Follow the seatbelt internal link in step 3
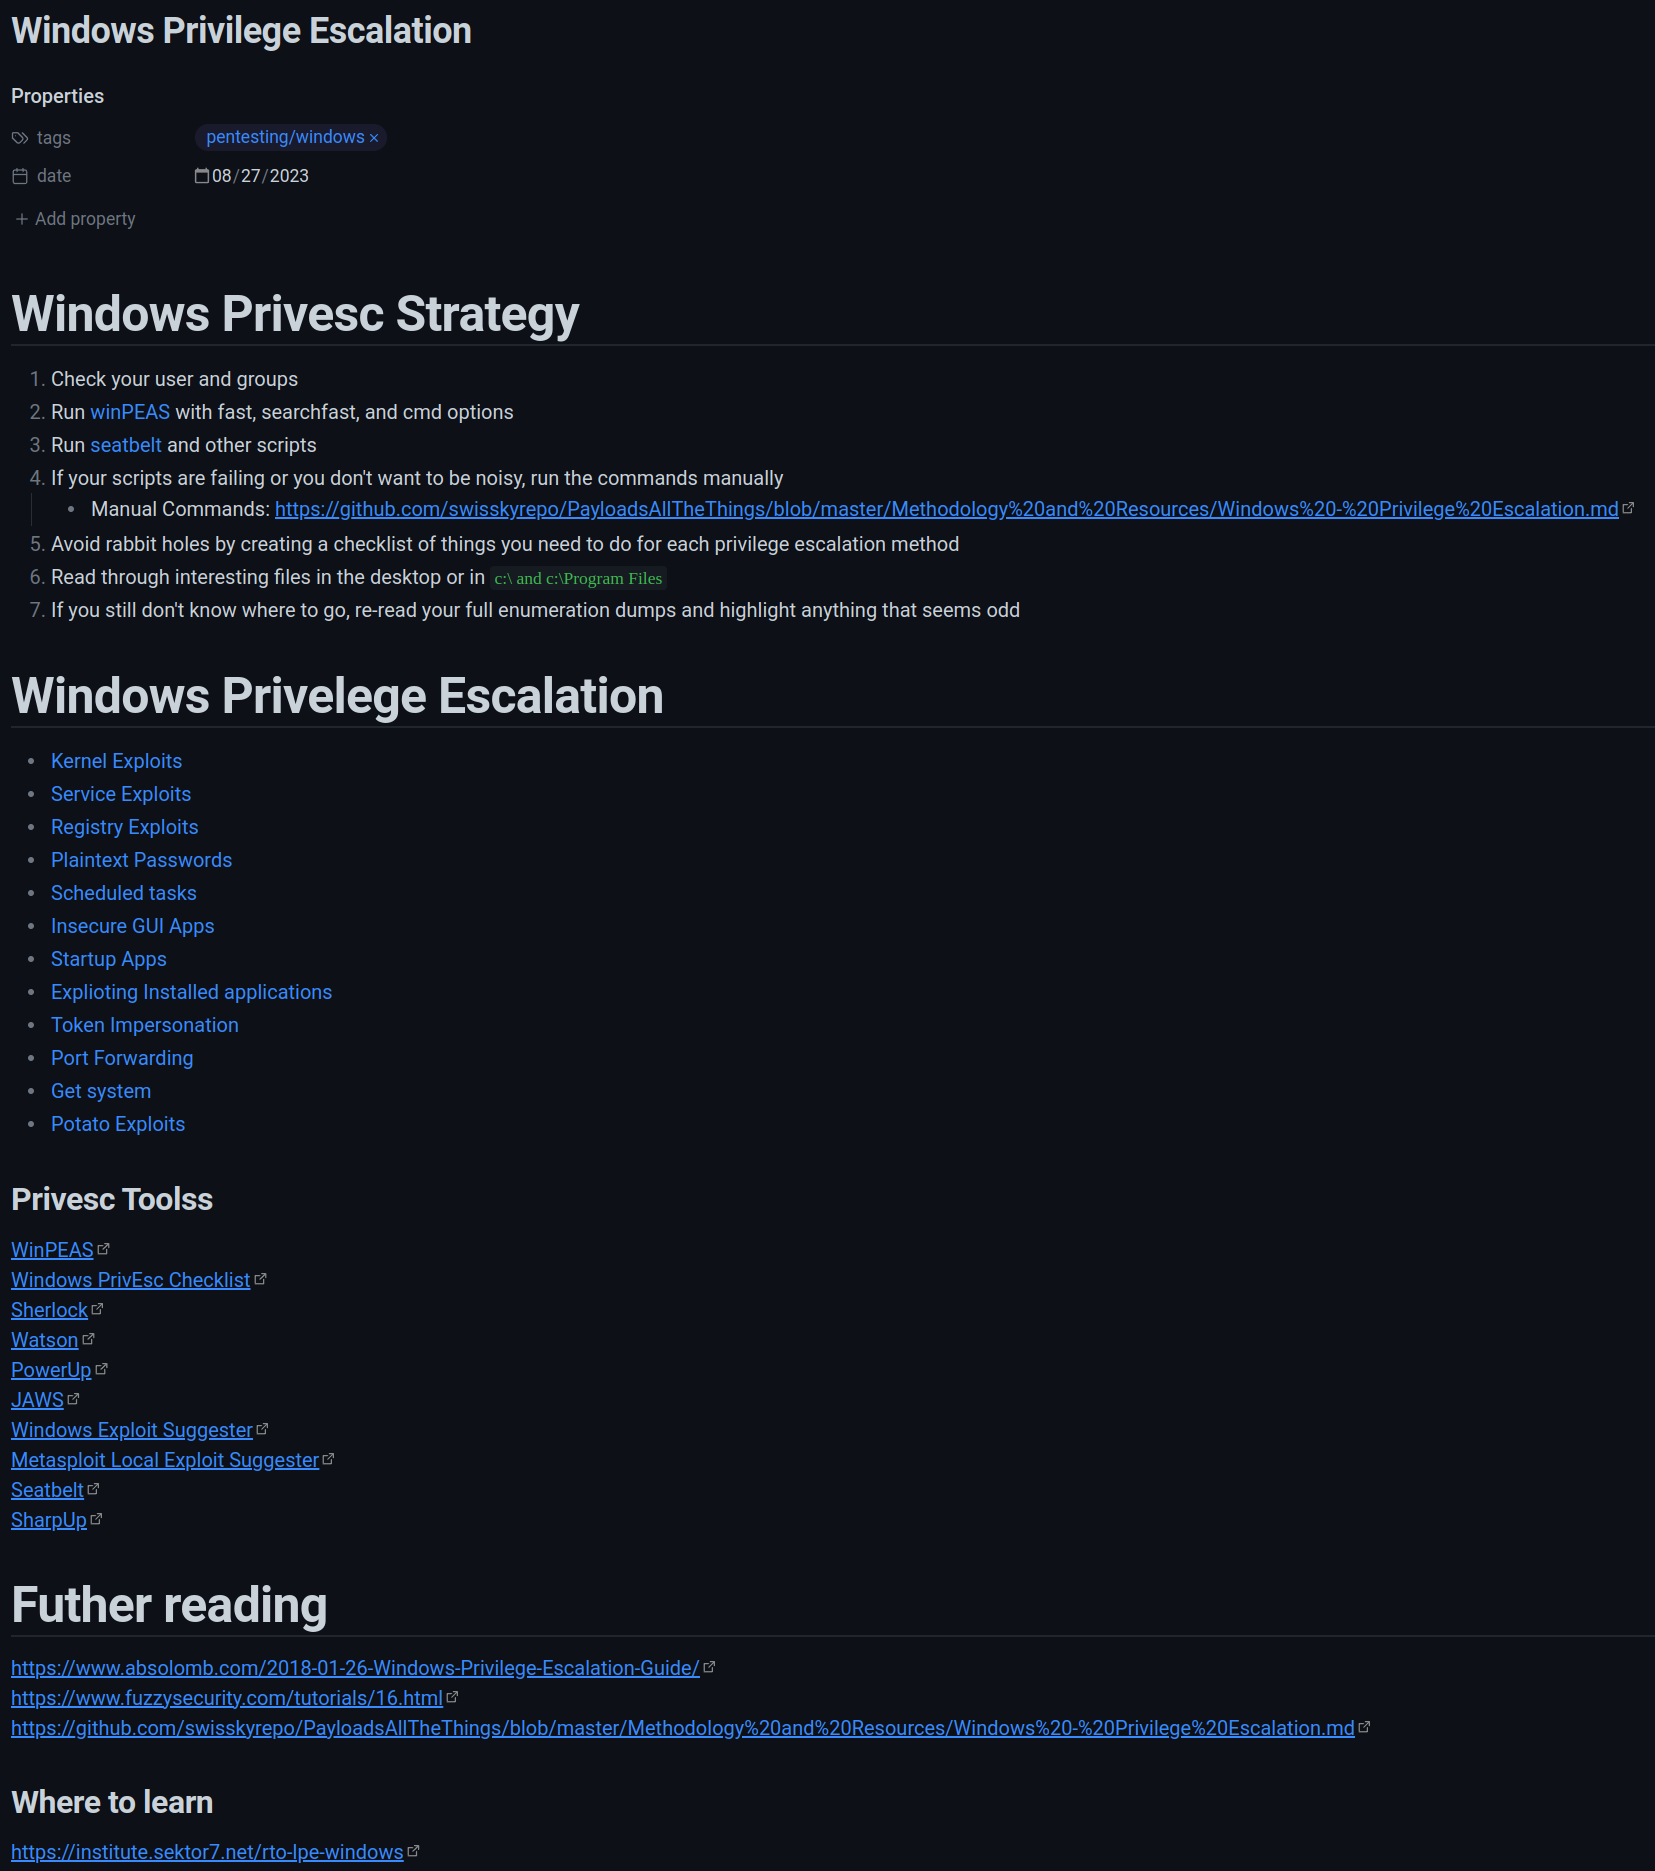 [x=126, y=445]
